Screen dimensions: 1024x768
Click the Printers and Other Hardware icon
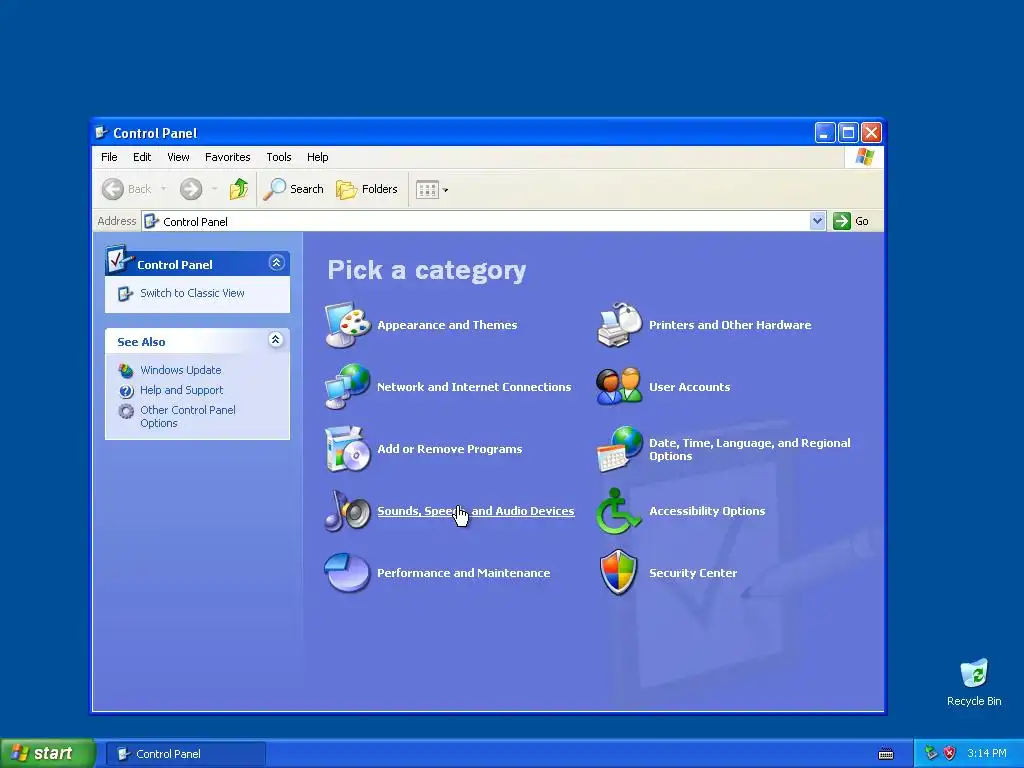coord(620,325)
